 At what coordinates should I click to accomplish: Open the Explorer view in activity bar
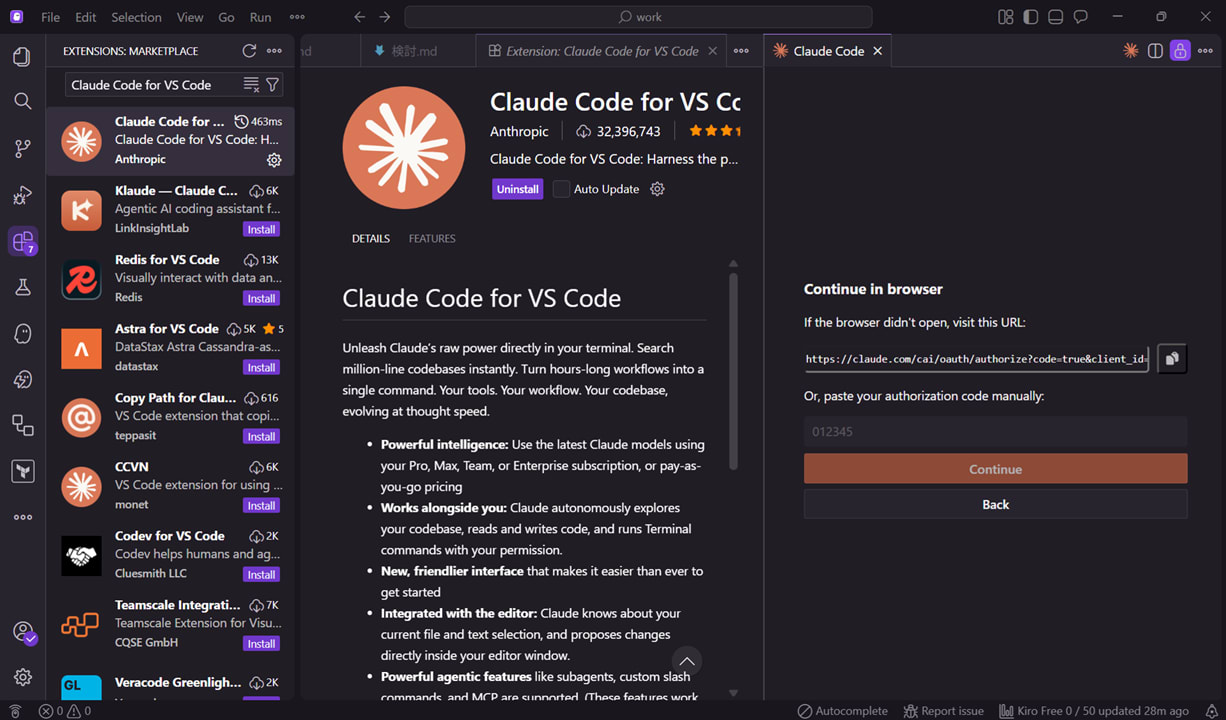click(22, 56)
